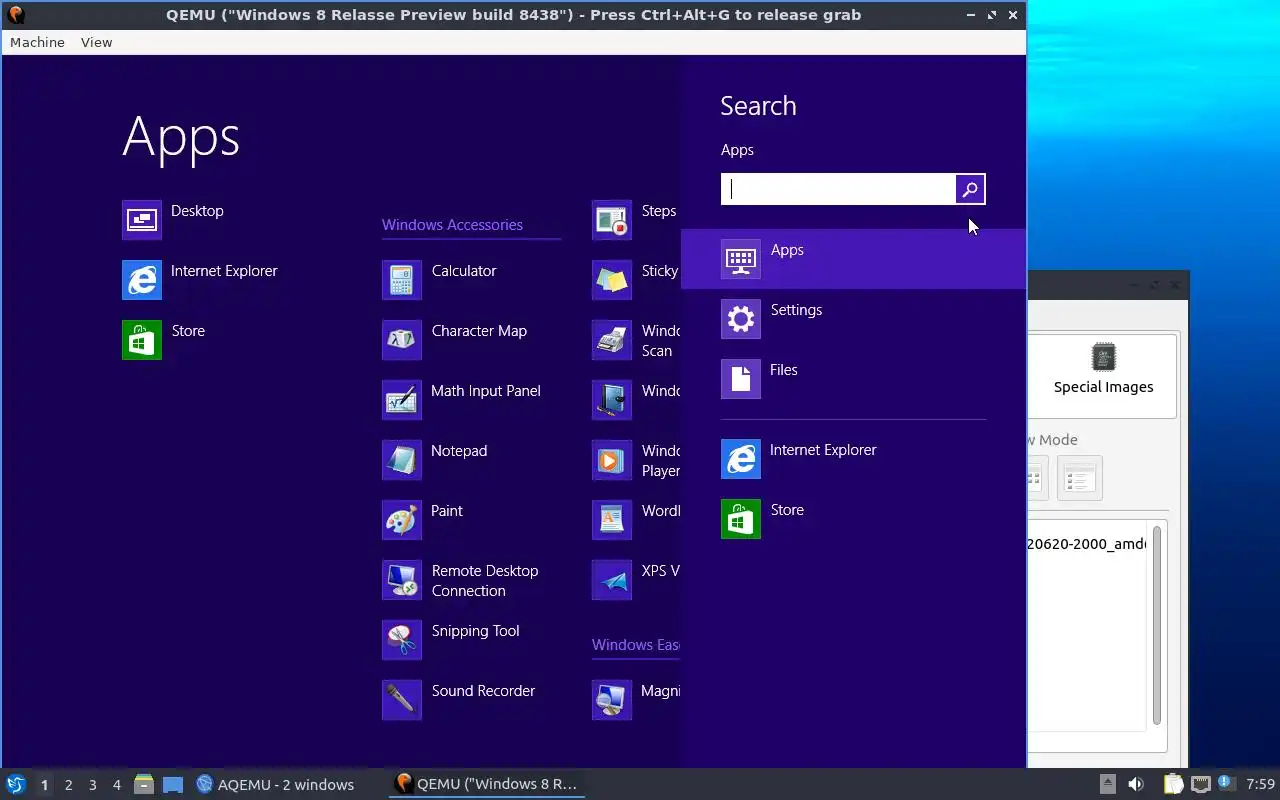Click into the Search text box

coord(838,189)
